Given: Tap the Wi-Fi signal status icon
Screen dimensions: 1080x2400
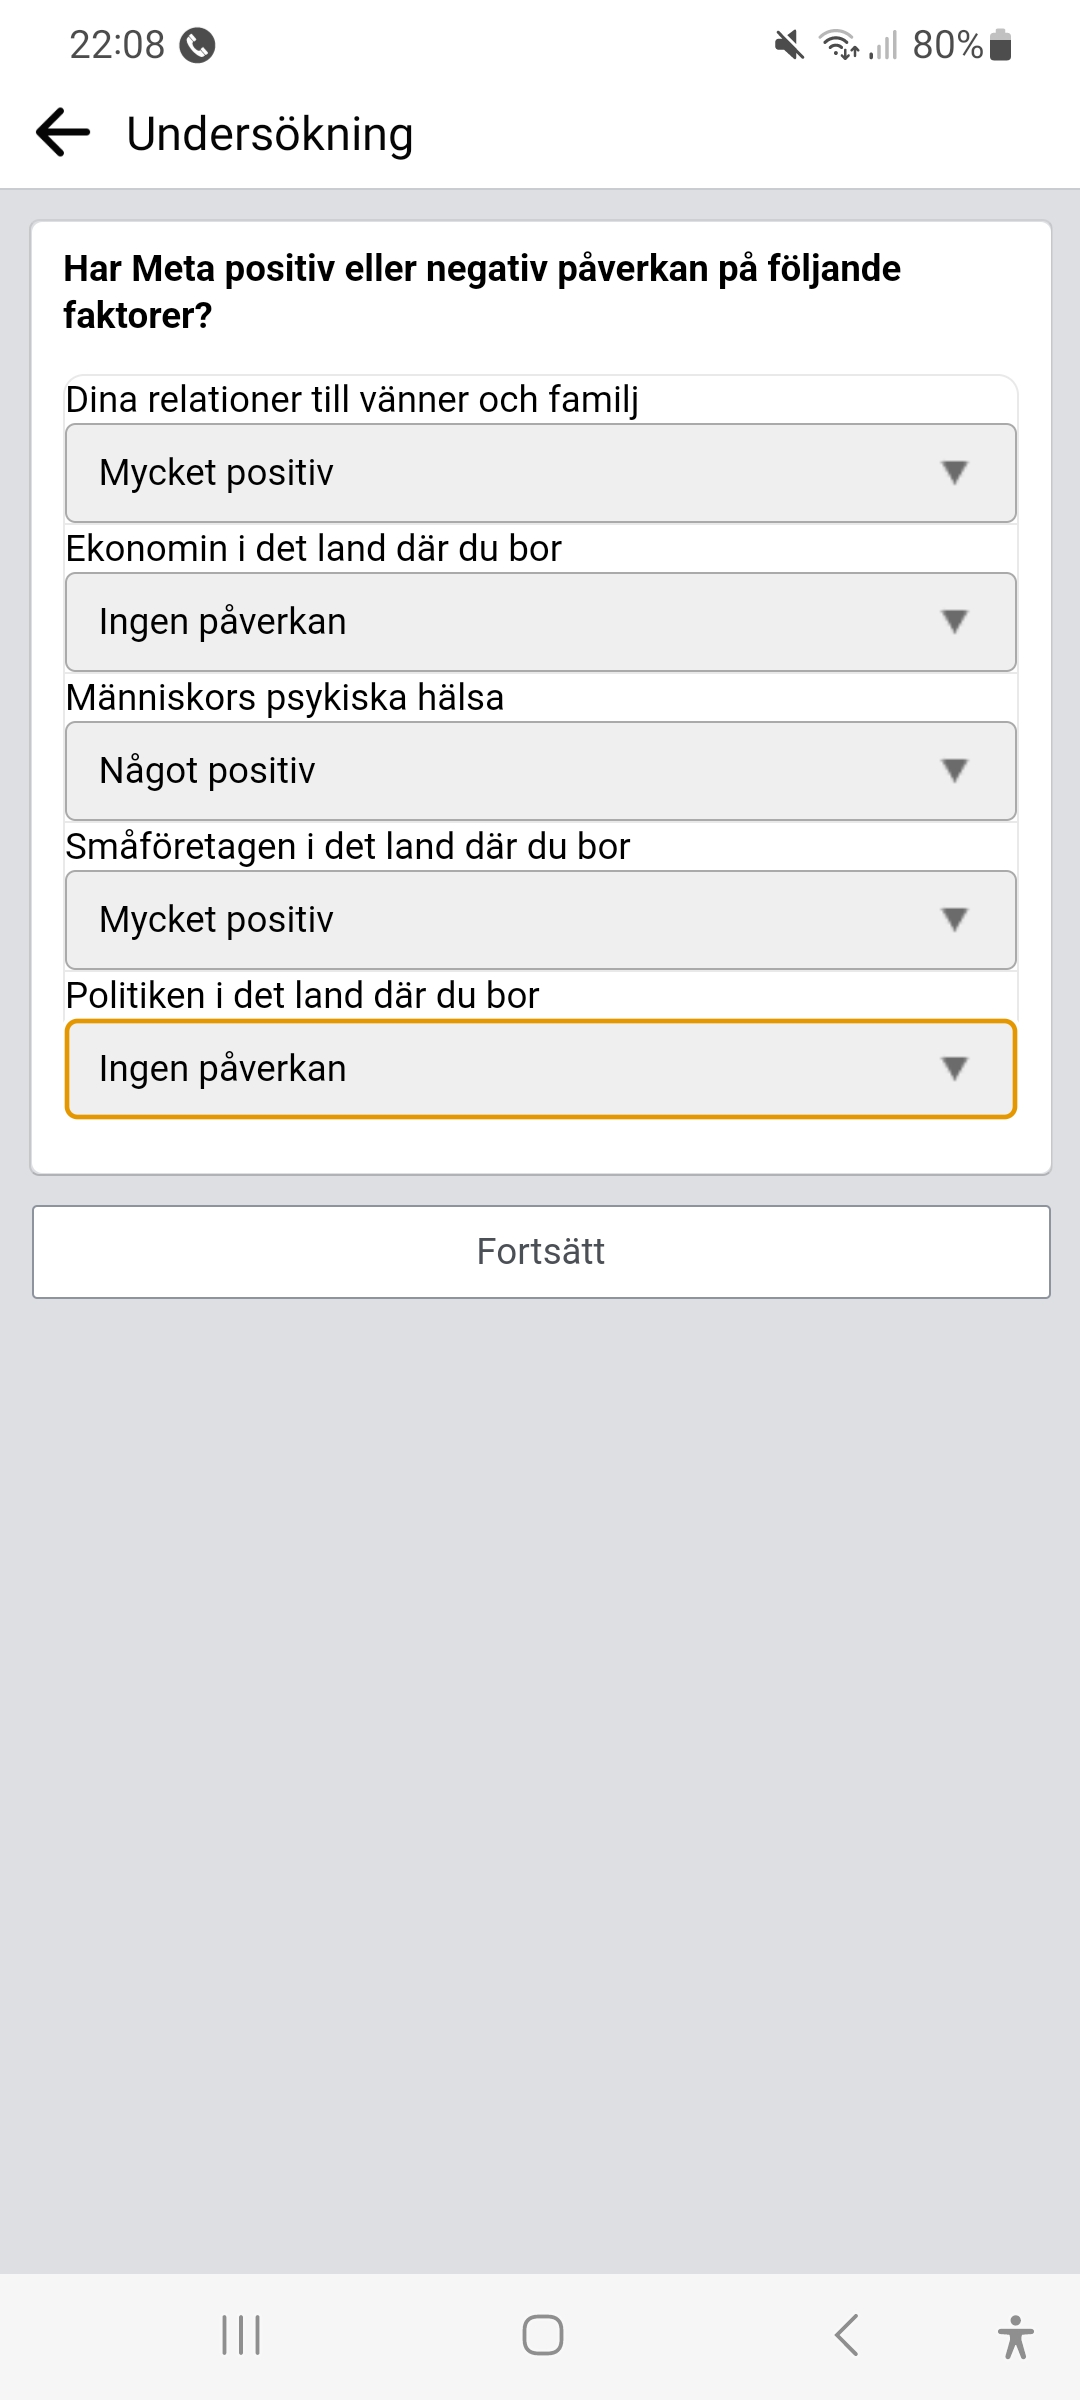Looking at the screenshot, I should 838,45.
